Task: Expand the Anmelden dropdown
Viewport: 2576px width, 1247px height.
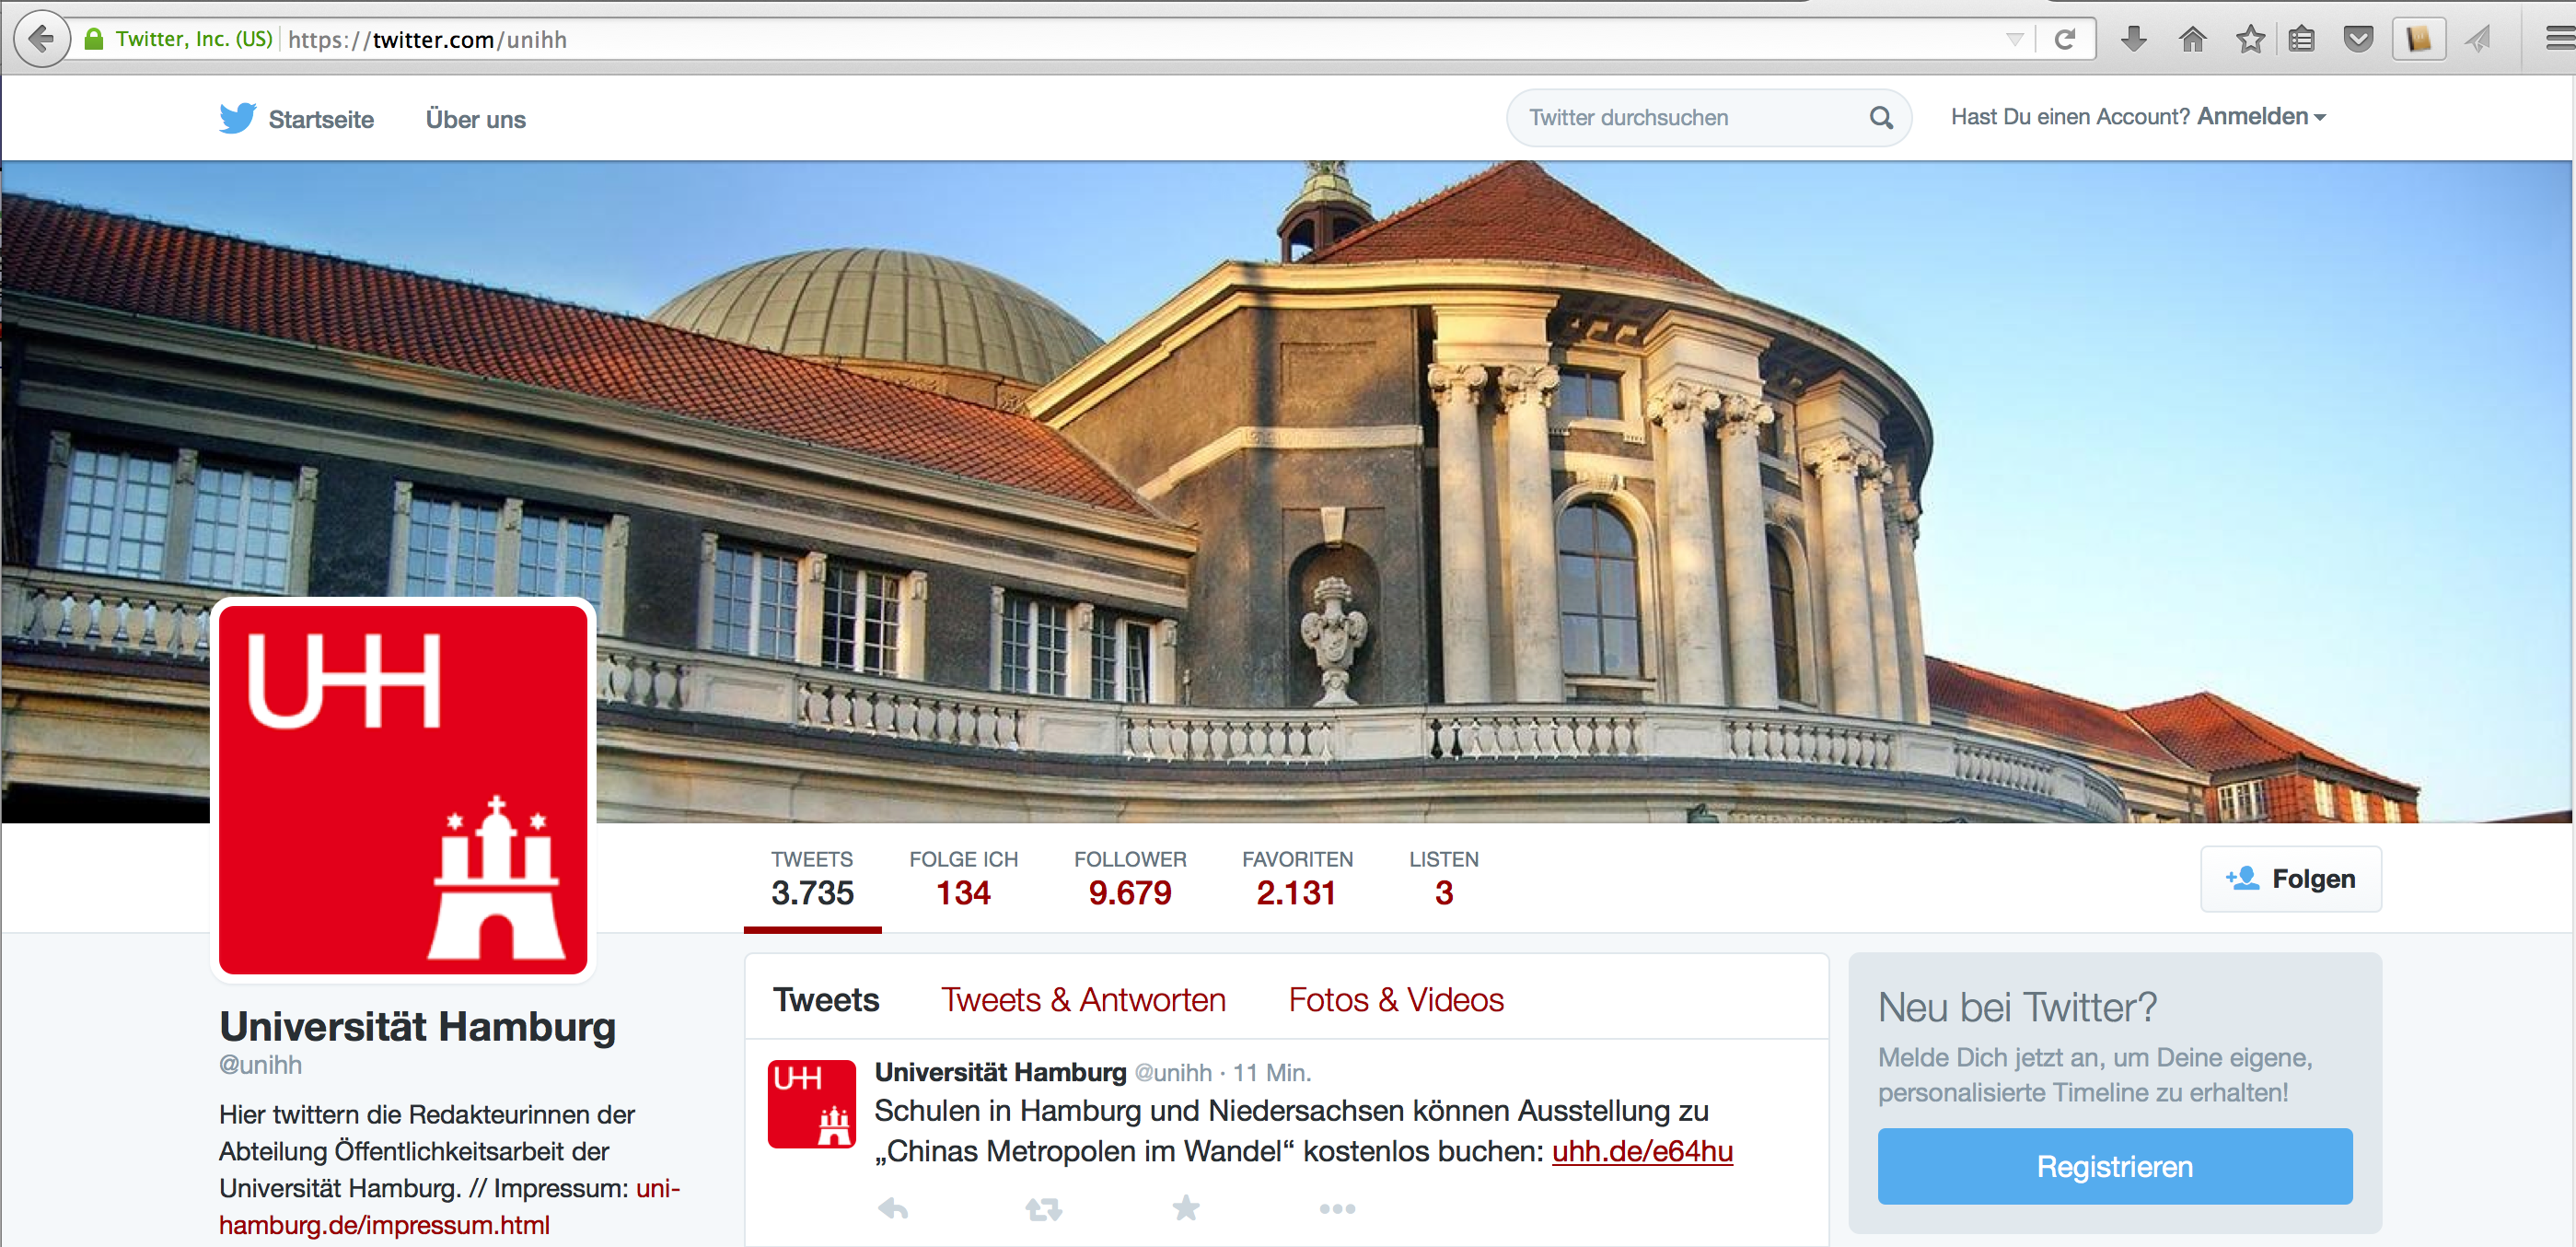Action: point(2261,117)
